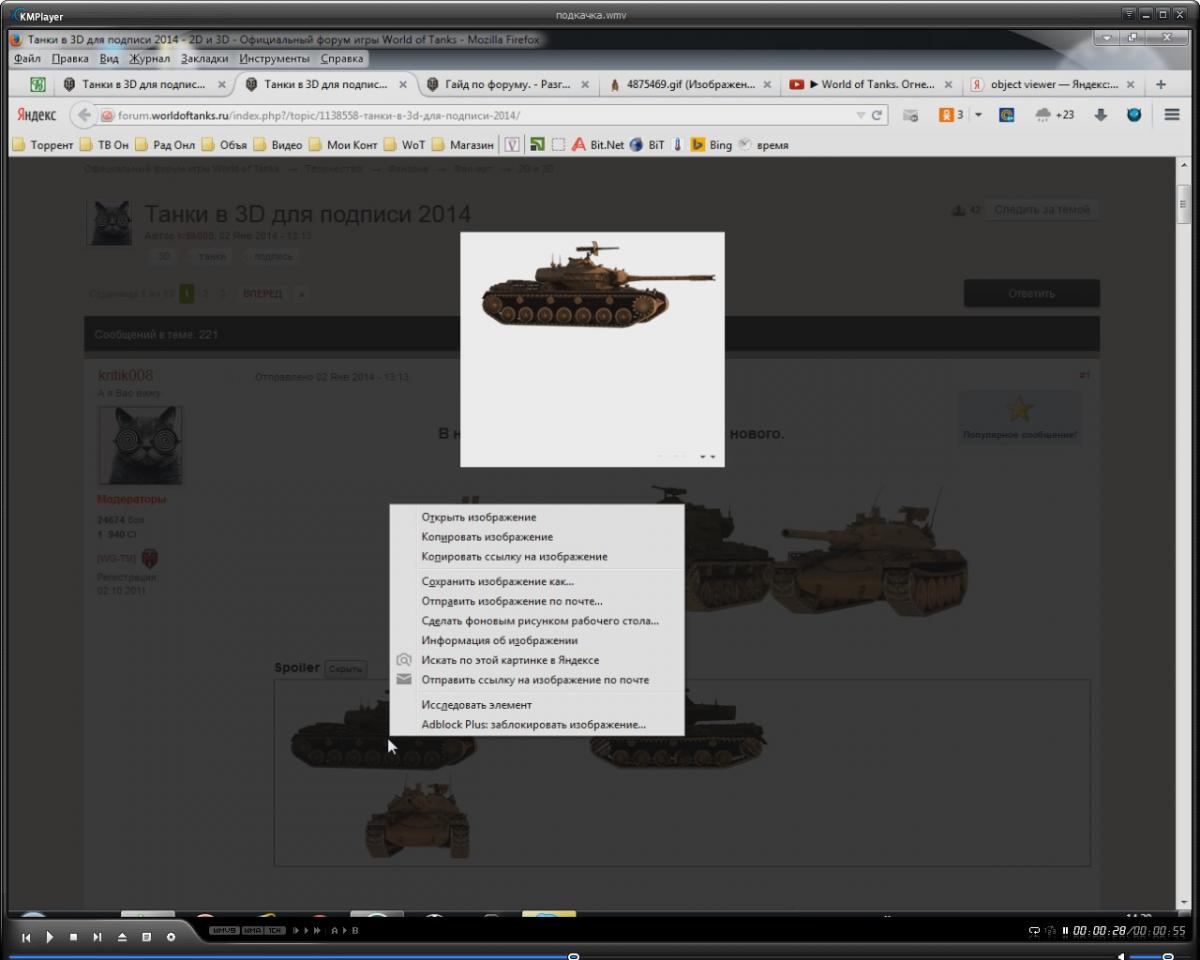
Task: Click the KMPlayer volume slider knob
Action: [x=1167, y=956]
